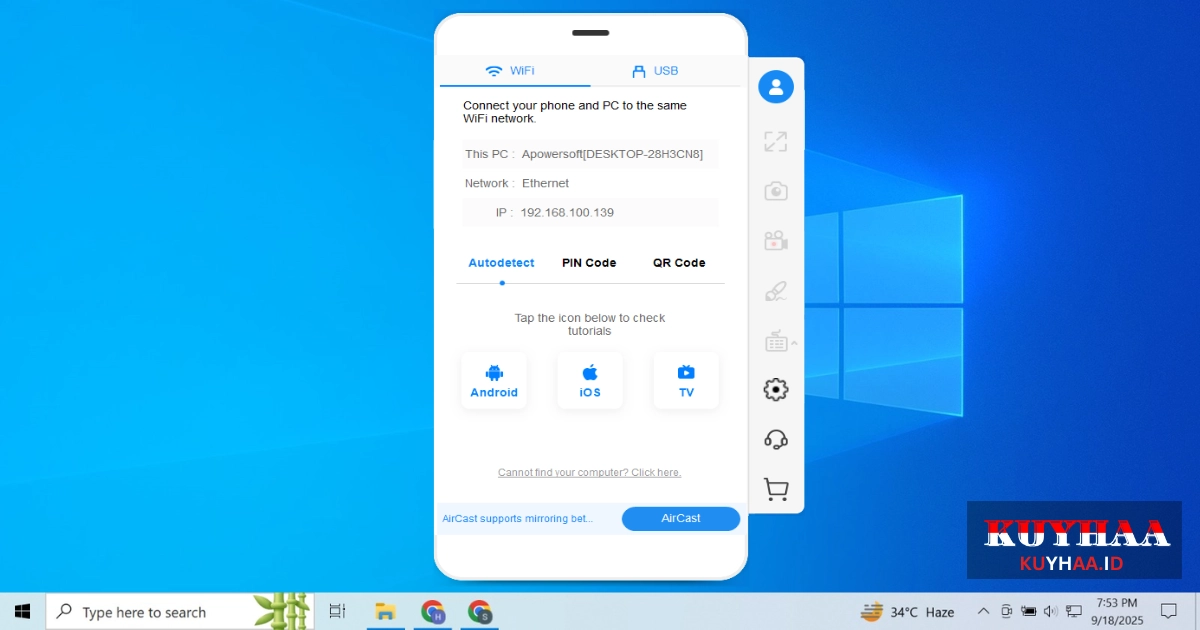Open the user account profile icon
The height and width of the screenshot is (630, 1200).
pyautogui.click(x=776, y=87)
